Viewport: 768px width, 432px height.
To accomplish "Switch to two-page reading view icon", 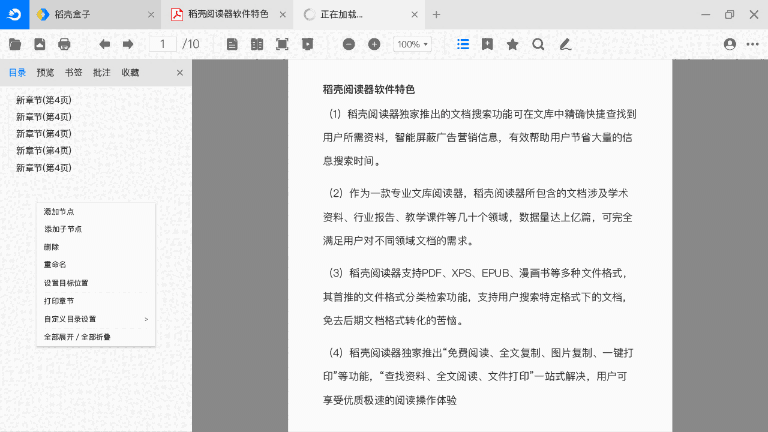I will coord(257,44).
